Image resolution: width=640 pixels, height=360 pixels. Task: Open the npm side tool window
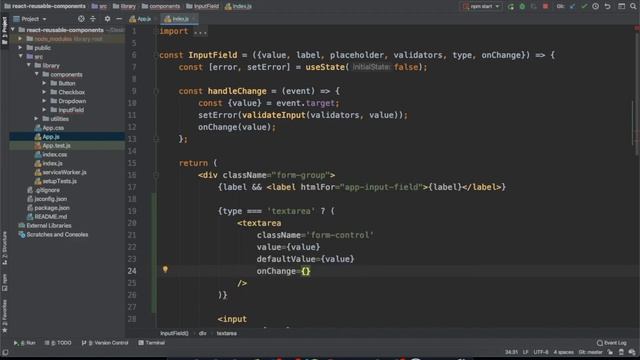click(x=4, y=282)
